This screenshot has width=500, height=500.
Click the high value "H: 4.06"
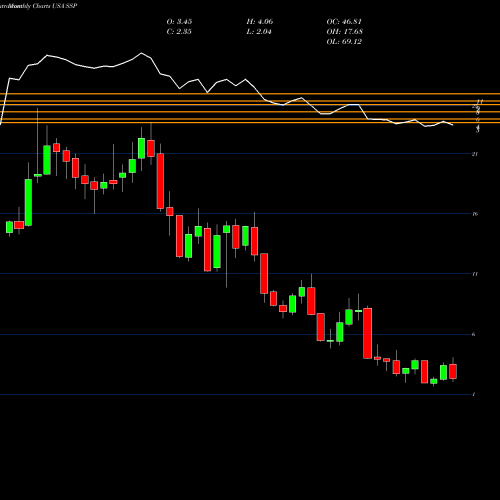(260, 22)
